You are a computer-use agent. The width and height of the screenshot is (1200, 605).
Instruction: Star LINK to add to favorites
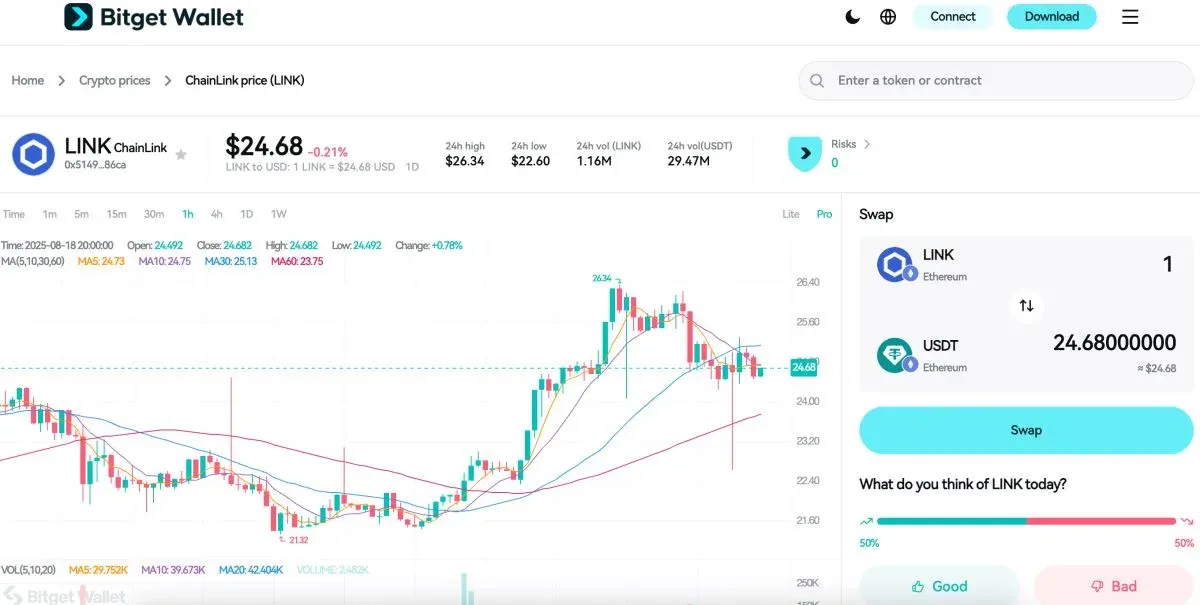tap(181, 154)
